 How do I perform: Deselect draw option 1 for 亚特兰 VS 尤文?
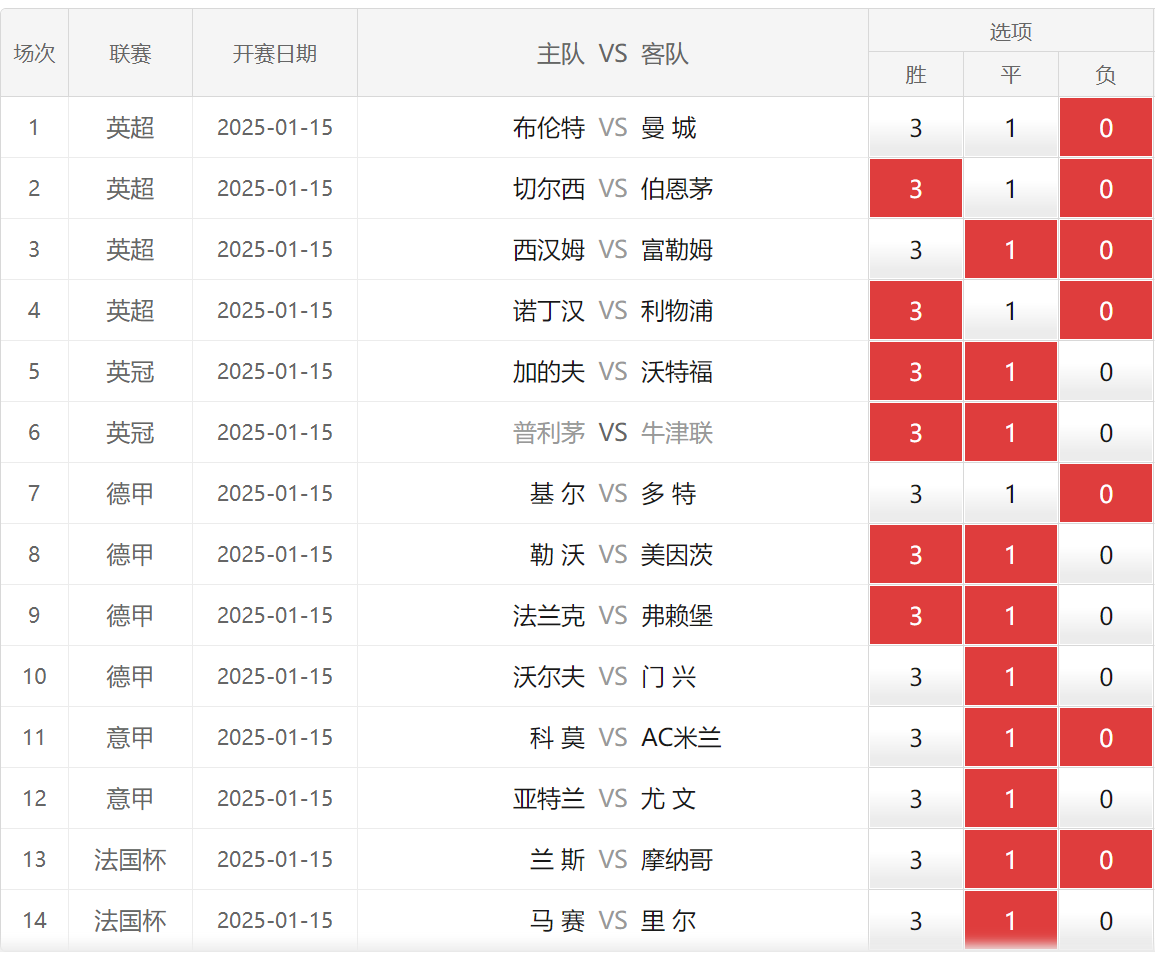1011,798
